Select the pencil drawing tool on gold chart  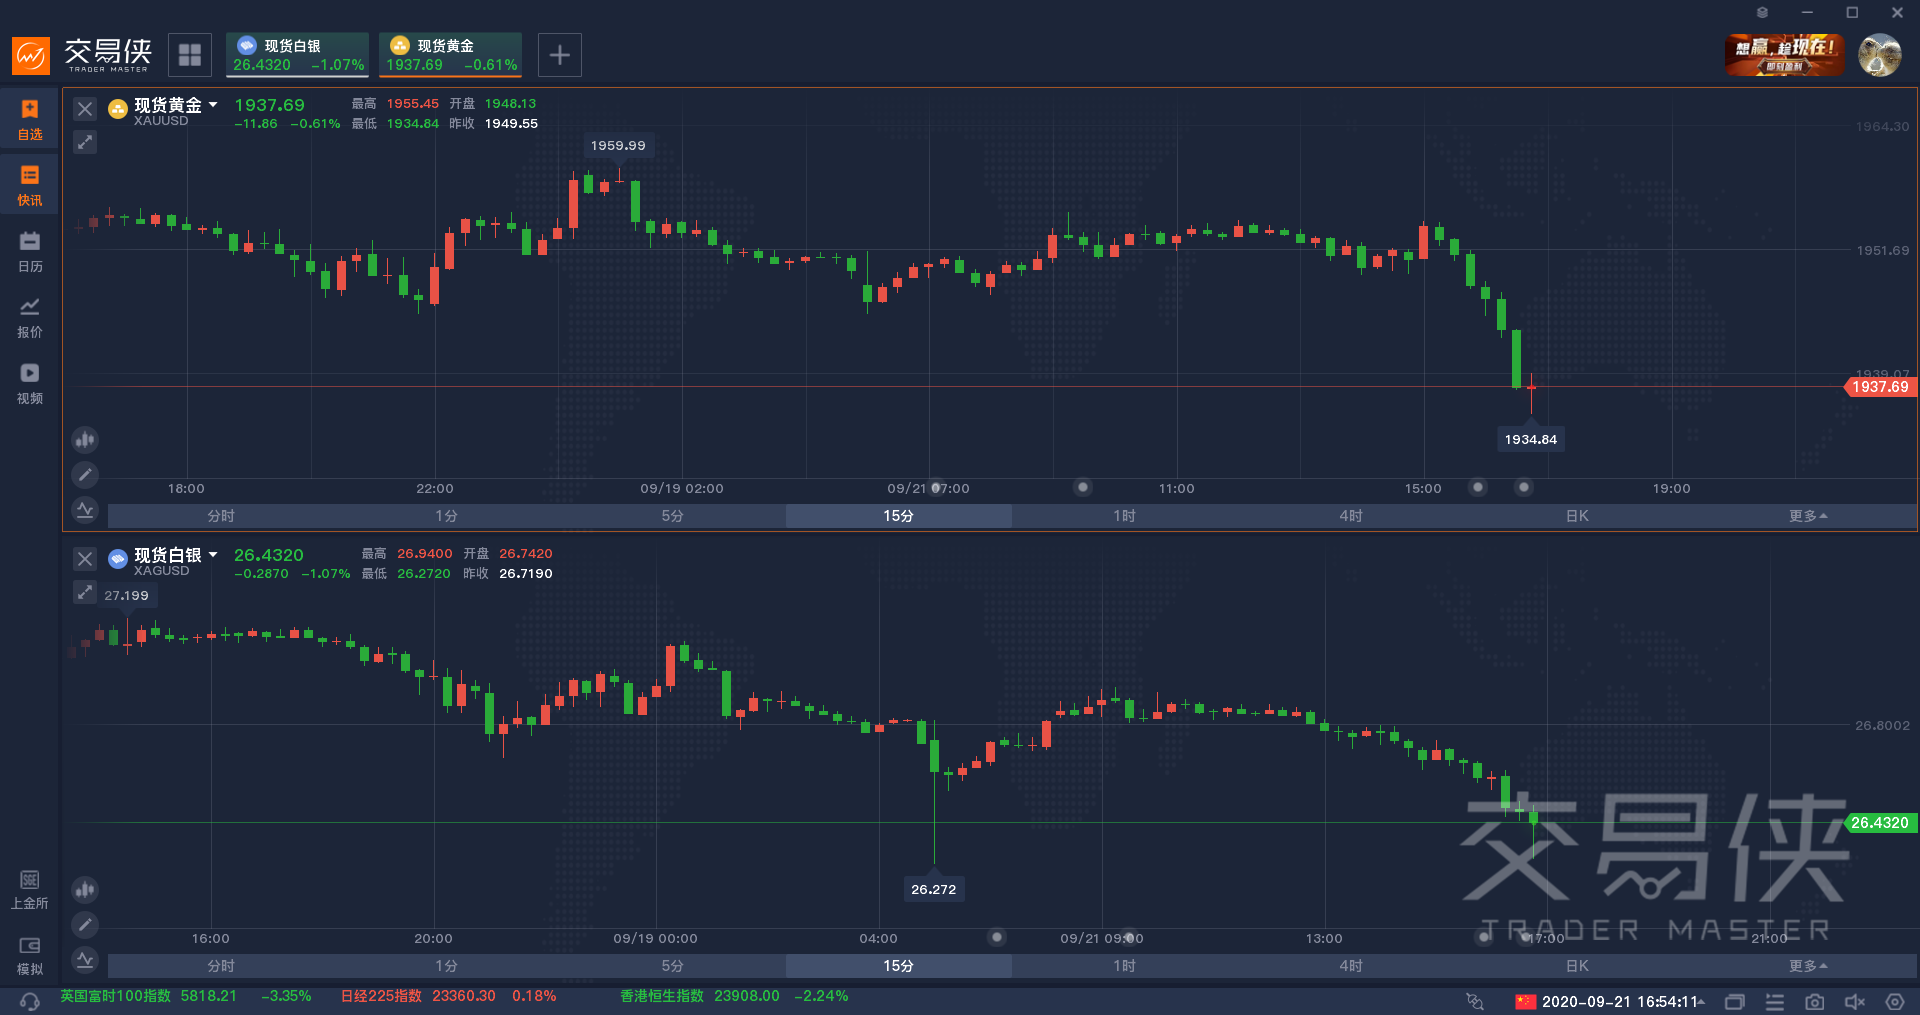pyautogui.click(x=85, y=474)
